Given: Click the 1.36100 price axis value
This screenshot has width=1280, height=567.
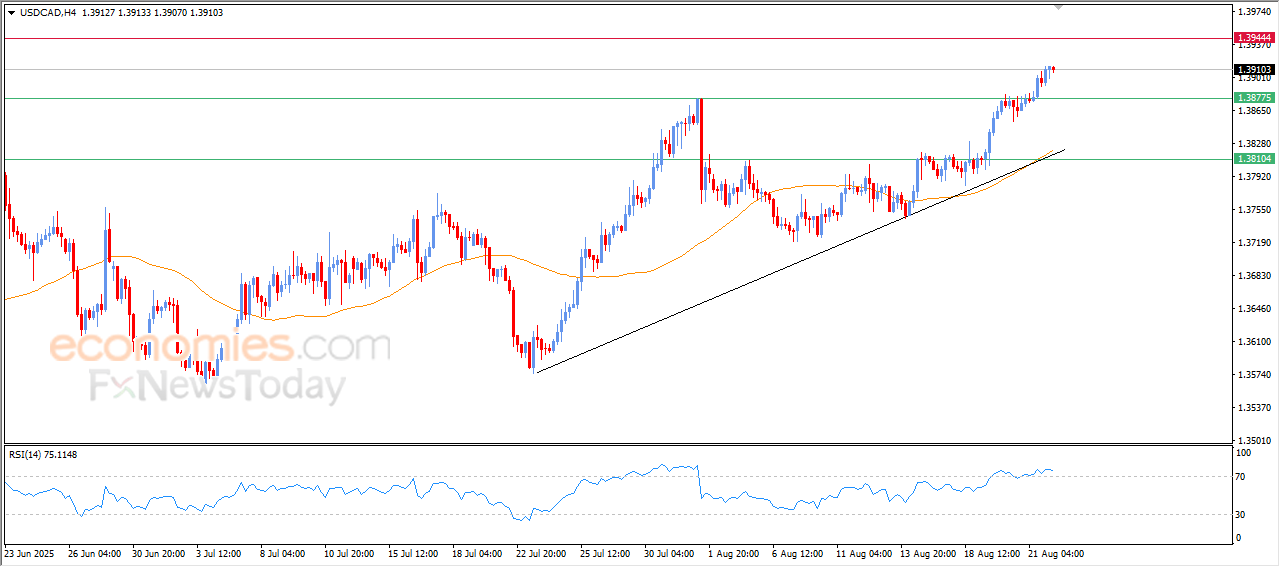Looking at the screenshot, I should [1254, 342].
